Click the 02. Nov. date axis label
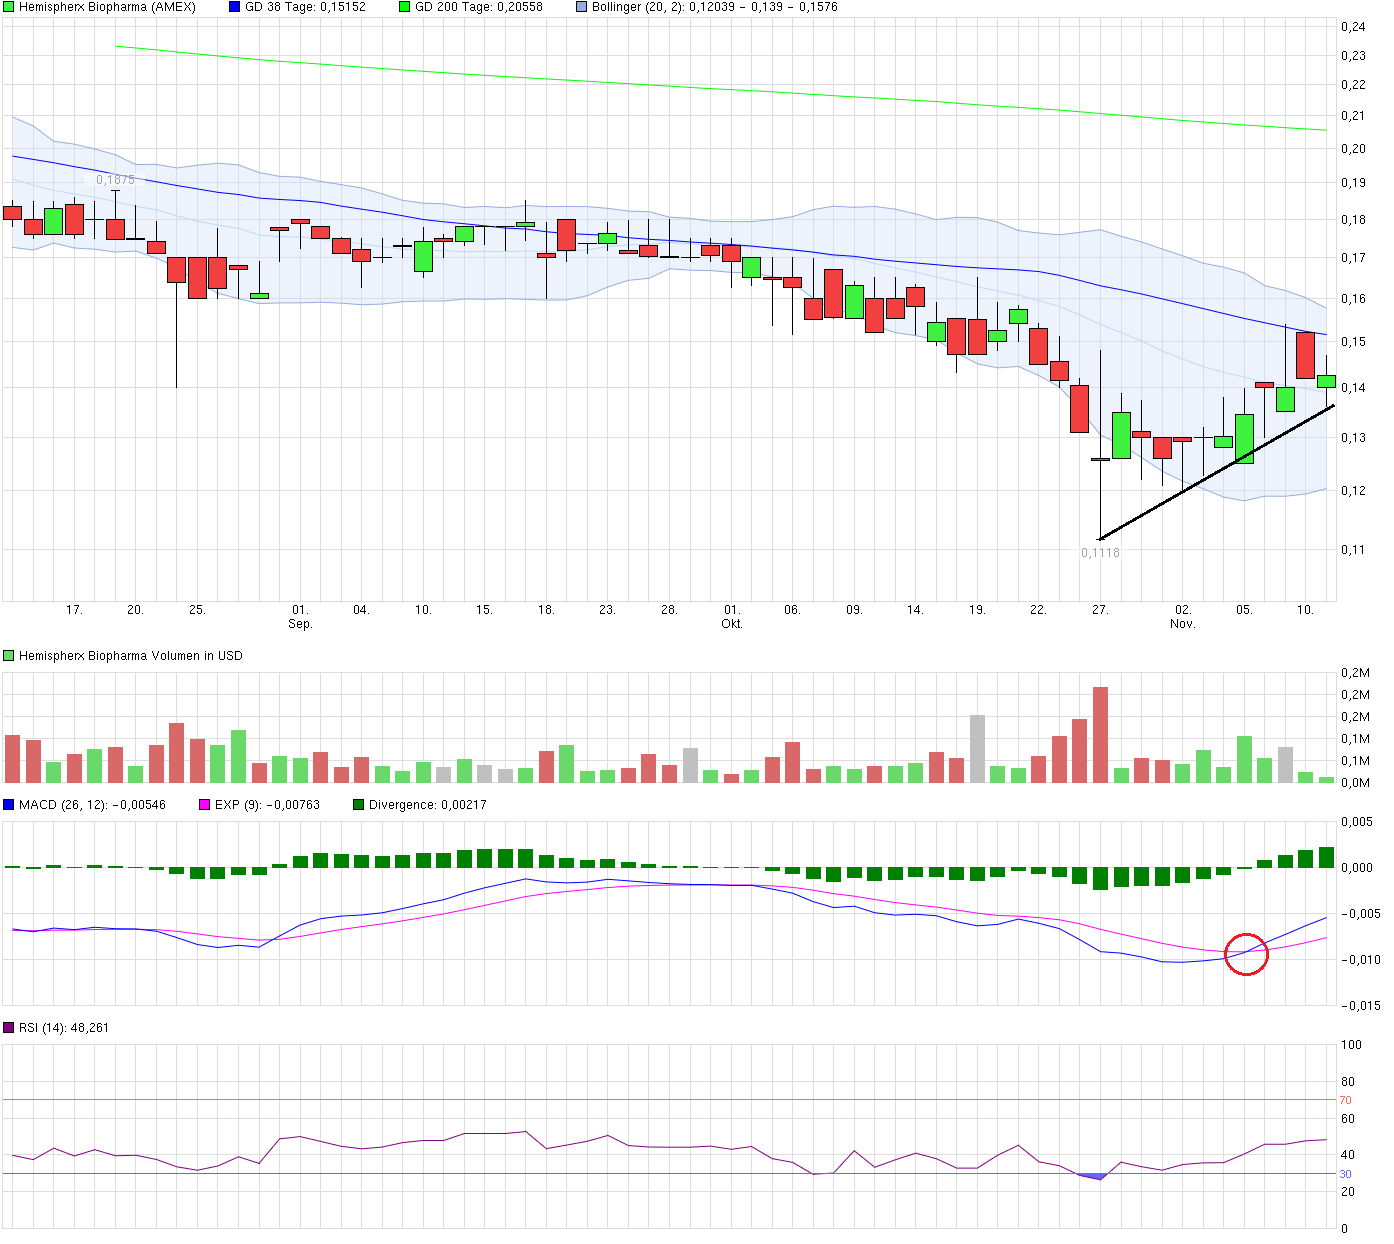This screenshot has width=1394, height=1244. click(x=1183, y=616)
